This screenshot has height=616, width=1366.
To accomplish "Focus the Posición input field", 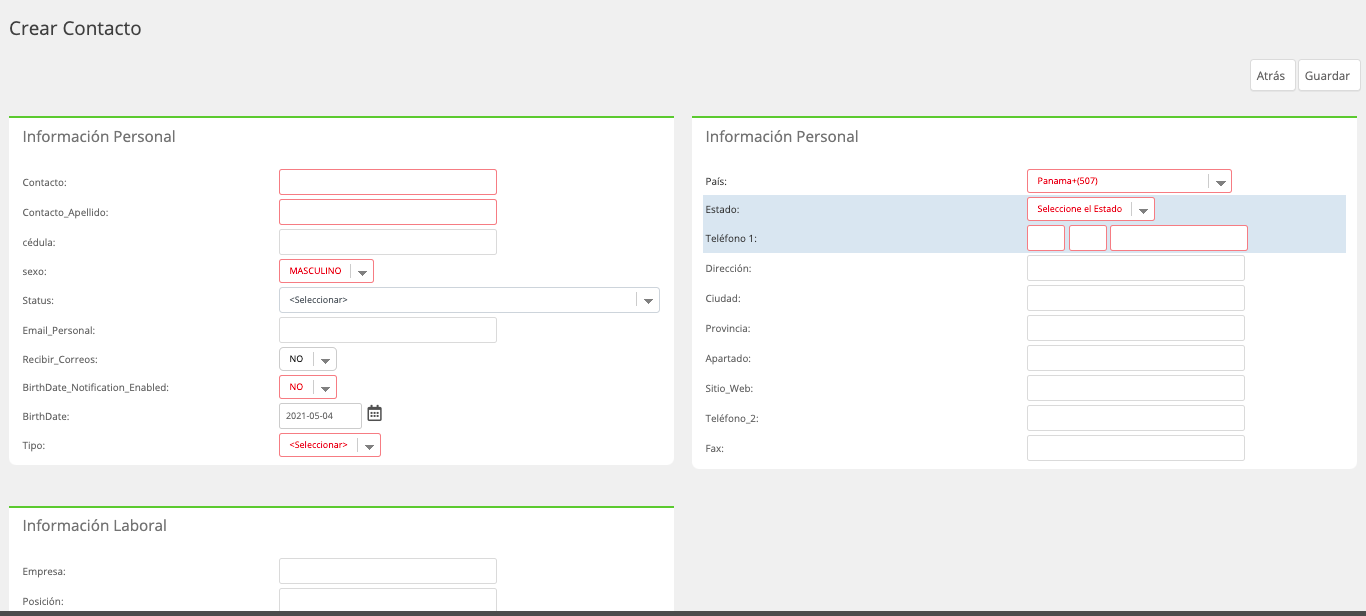I will (x=388, y=601).
